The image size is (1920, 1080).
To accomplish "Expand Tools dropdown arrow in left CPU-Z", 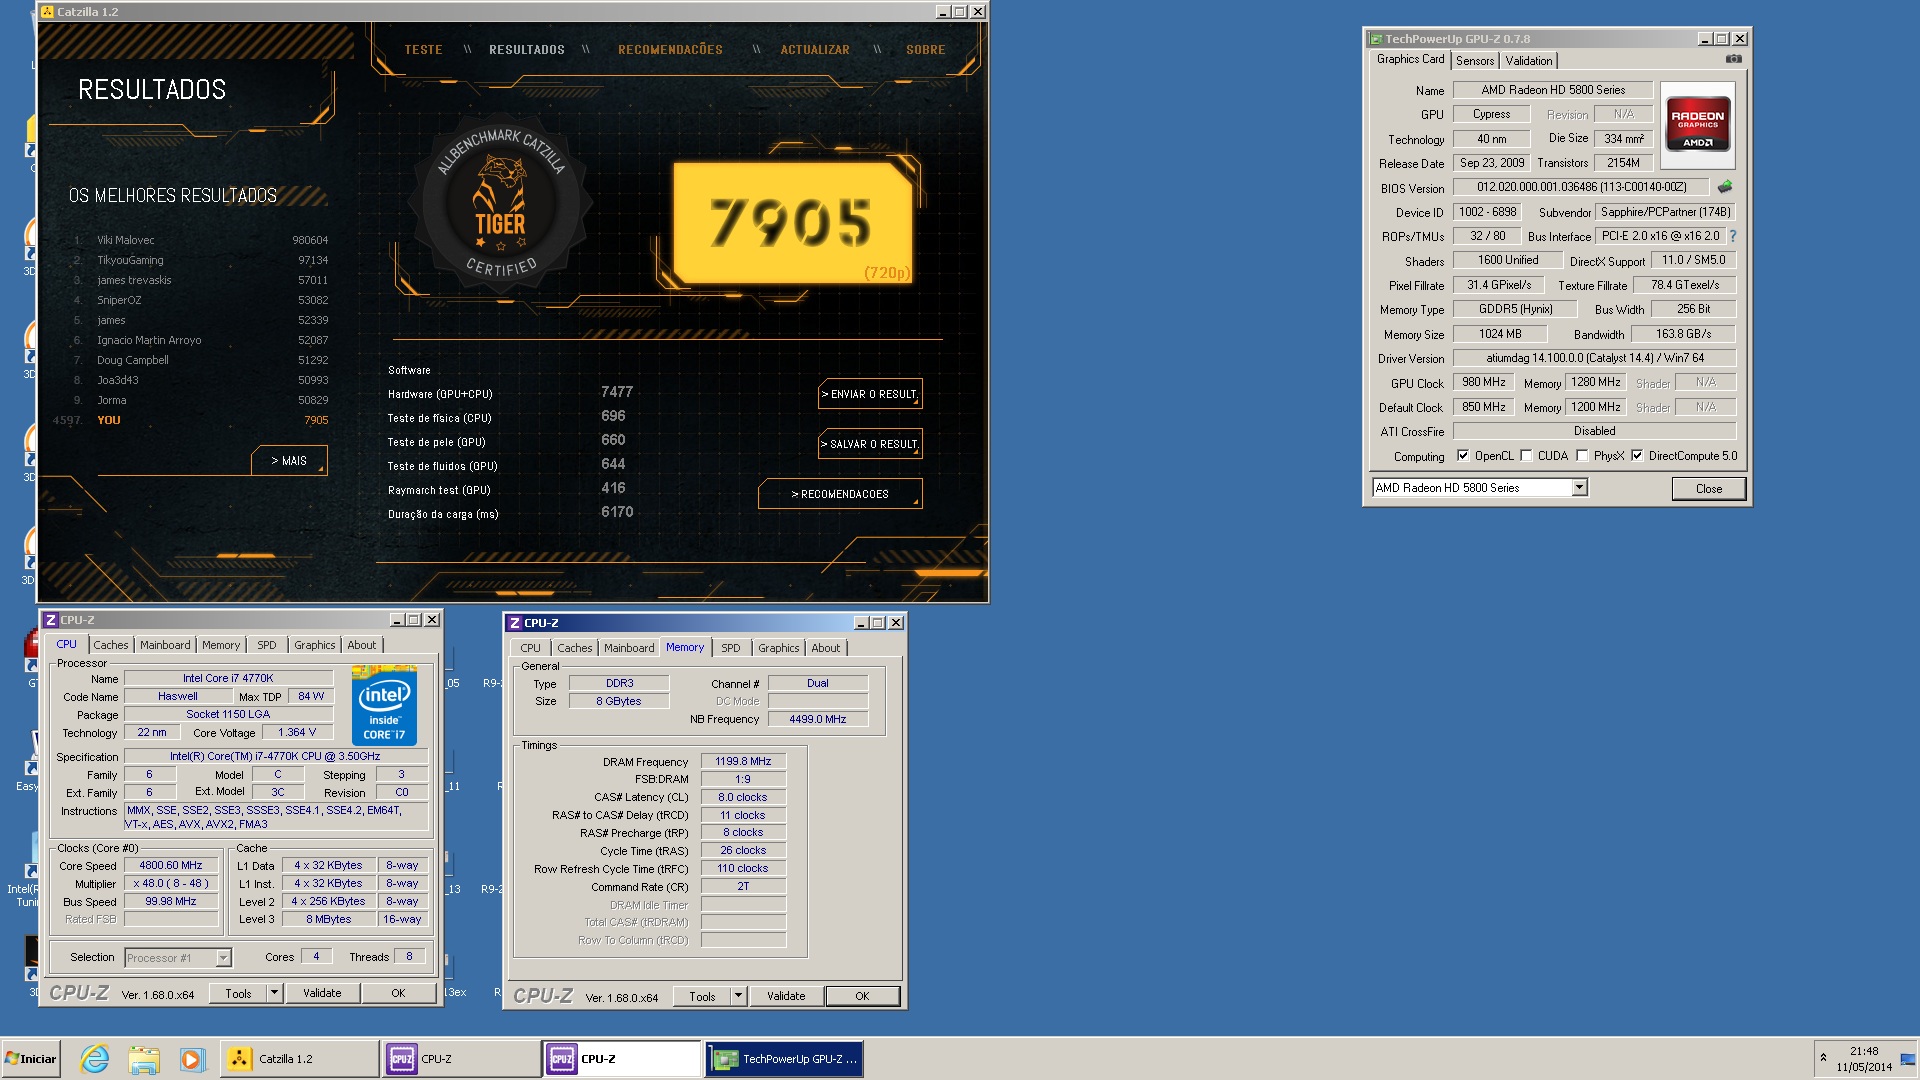I will (x=274, y=993).
